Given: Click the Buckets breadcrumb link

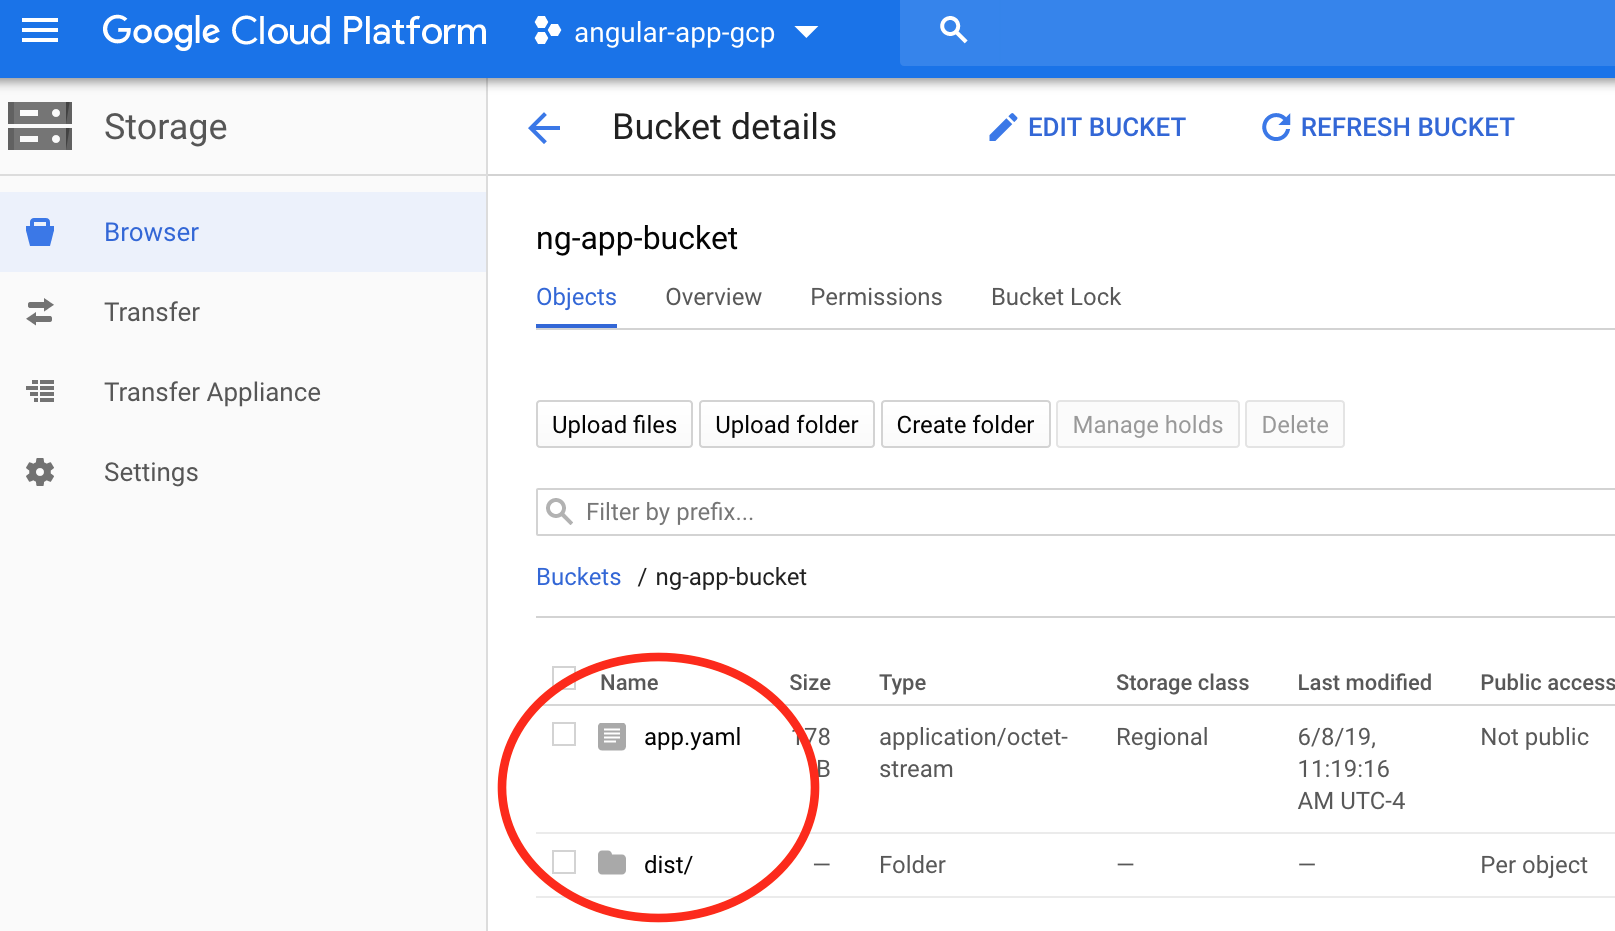Looking at the screenshot, I should click(x=578, y=577).
